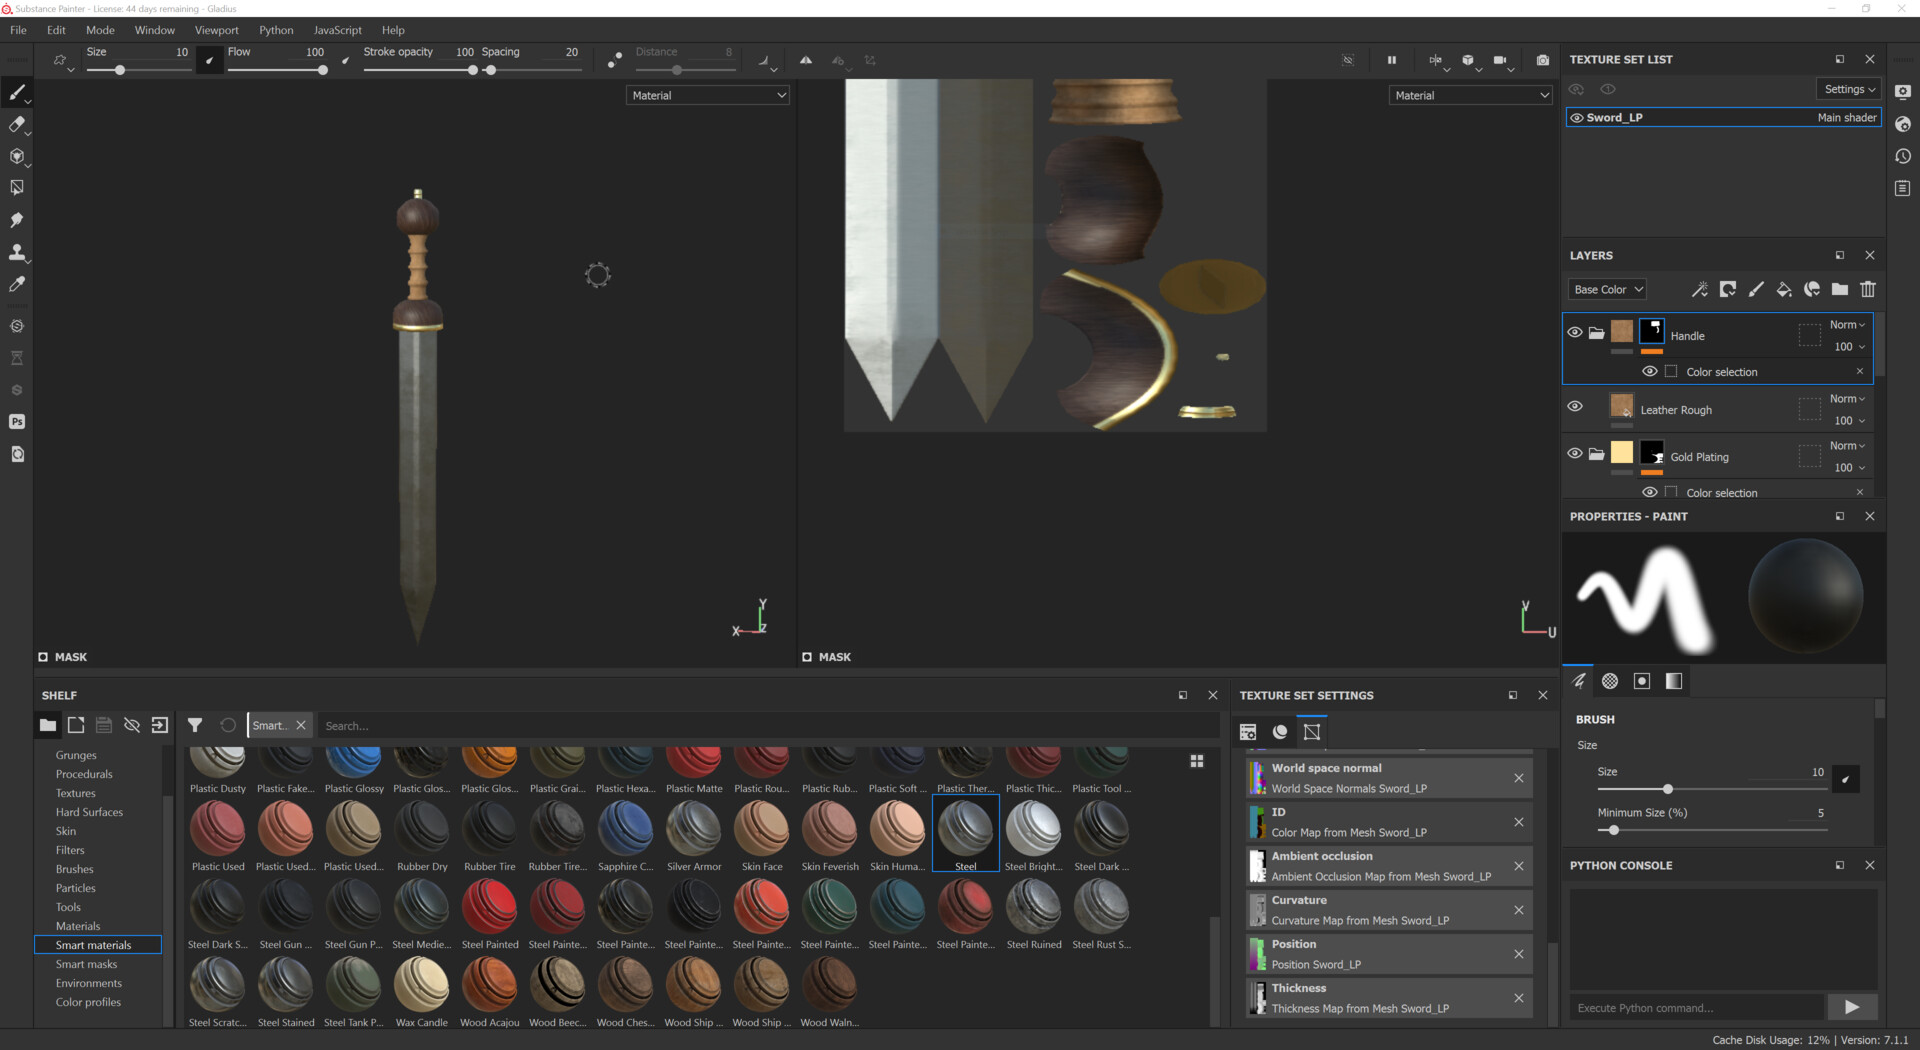
Task: Open the Norm blend mode dropdown for Handle layer
Action: 1845,324
